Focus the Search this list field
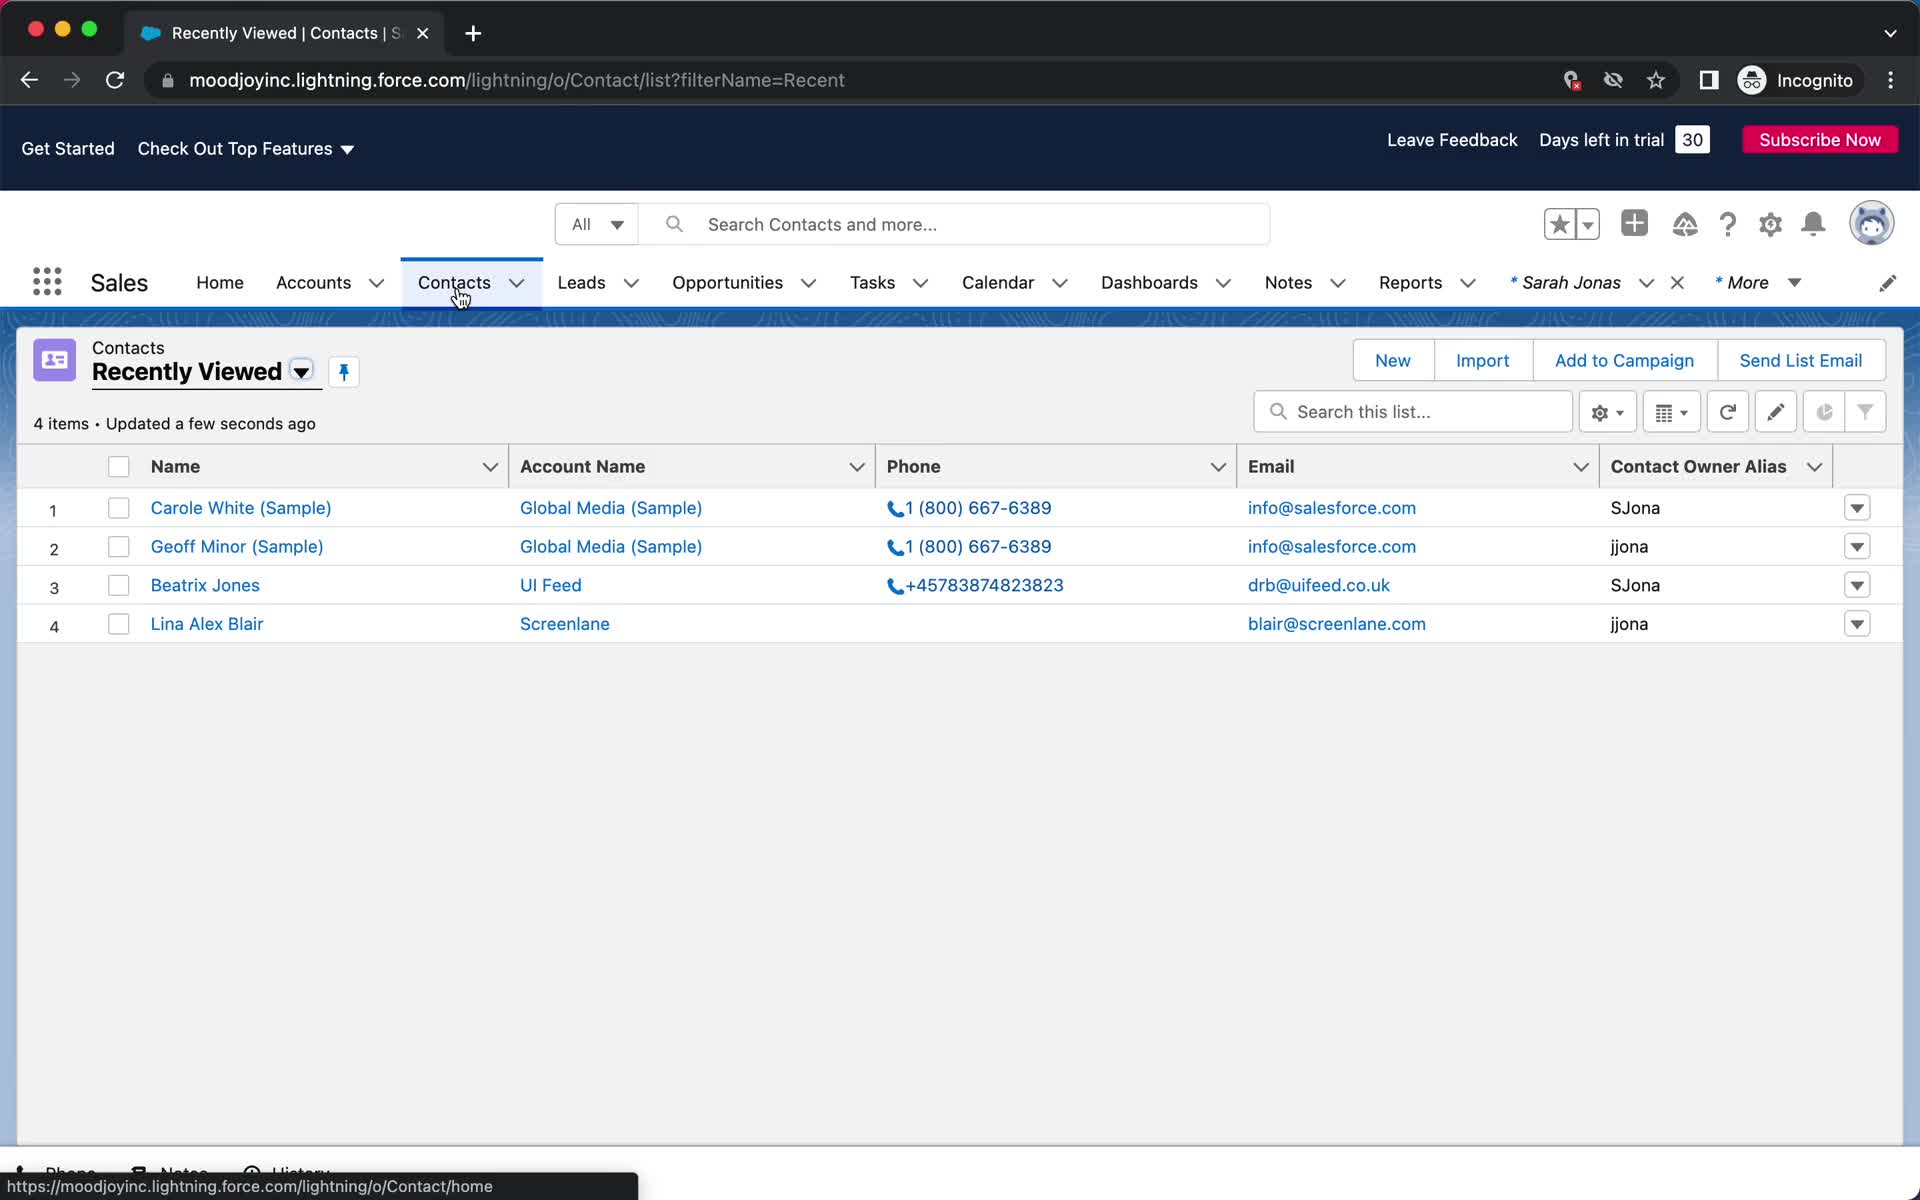1920x1200 pixels. click(1412, 412)
